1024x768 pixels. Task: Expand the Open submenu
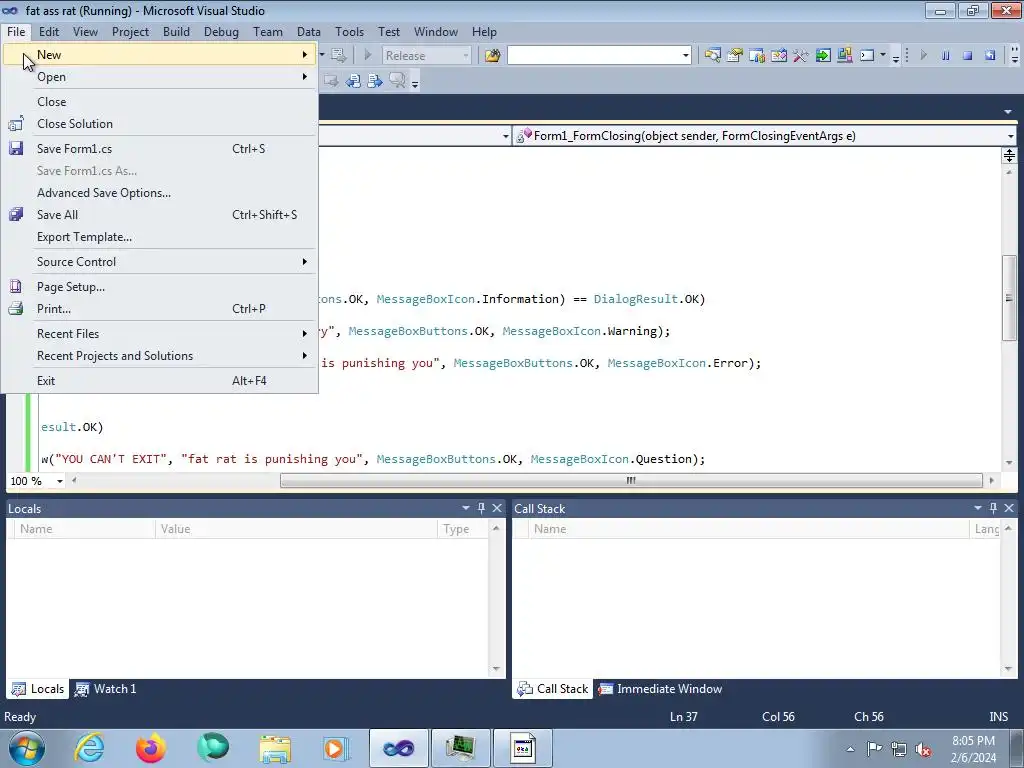(160, 77)
